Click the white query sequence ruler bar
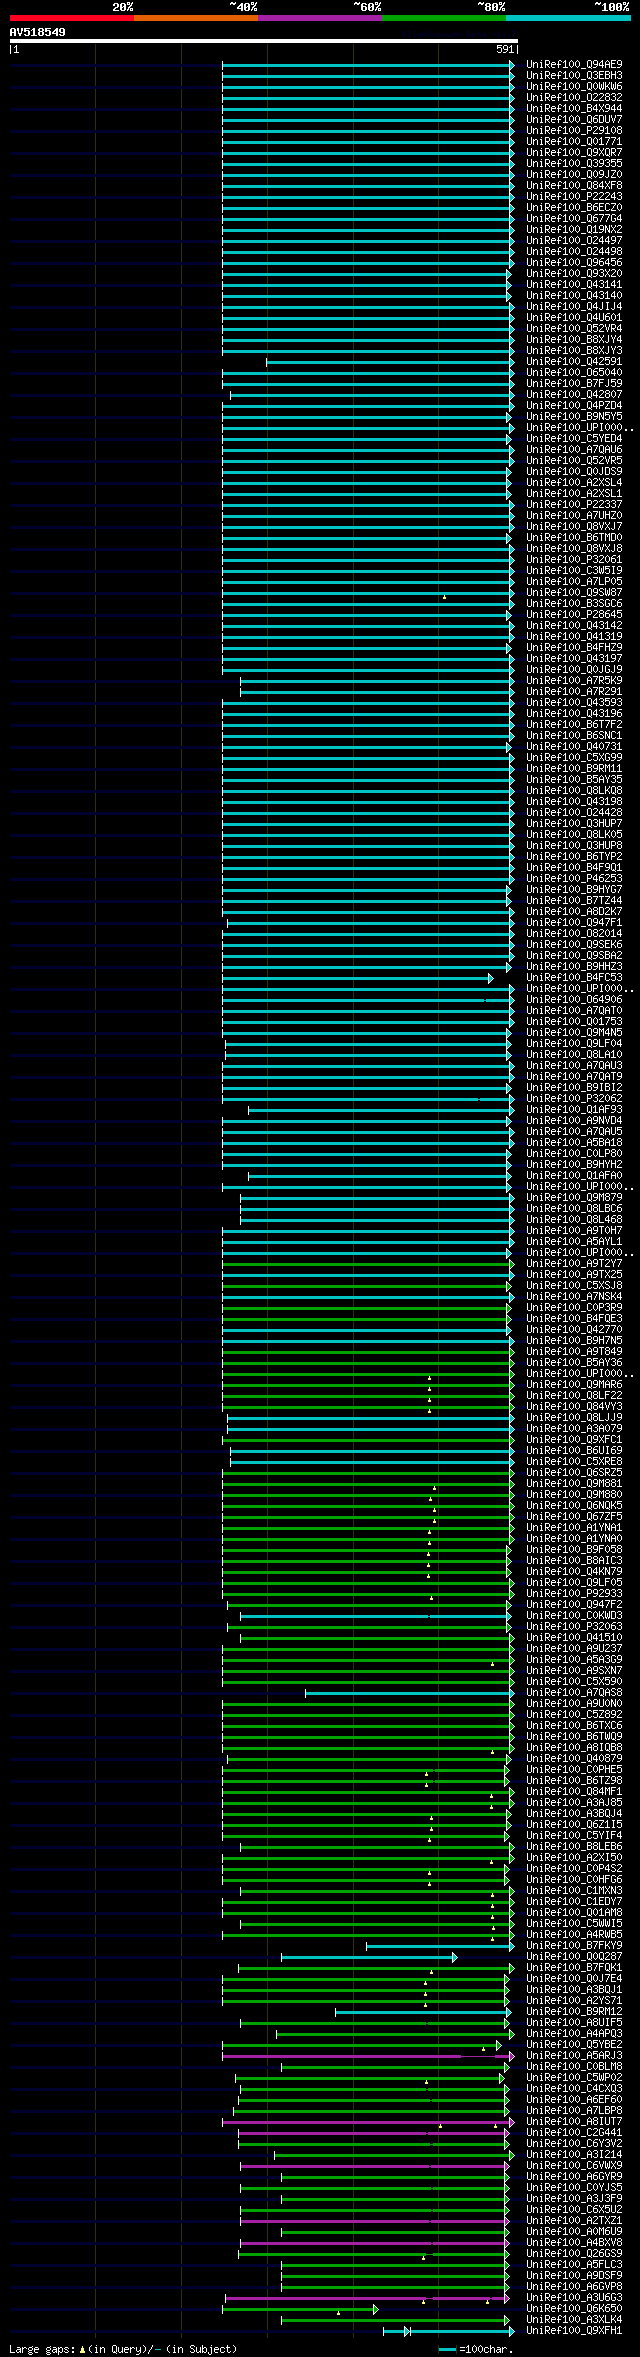 coord(263,41)
